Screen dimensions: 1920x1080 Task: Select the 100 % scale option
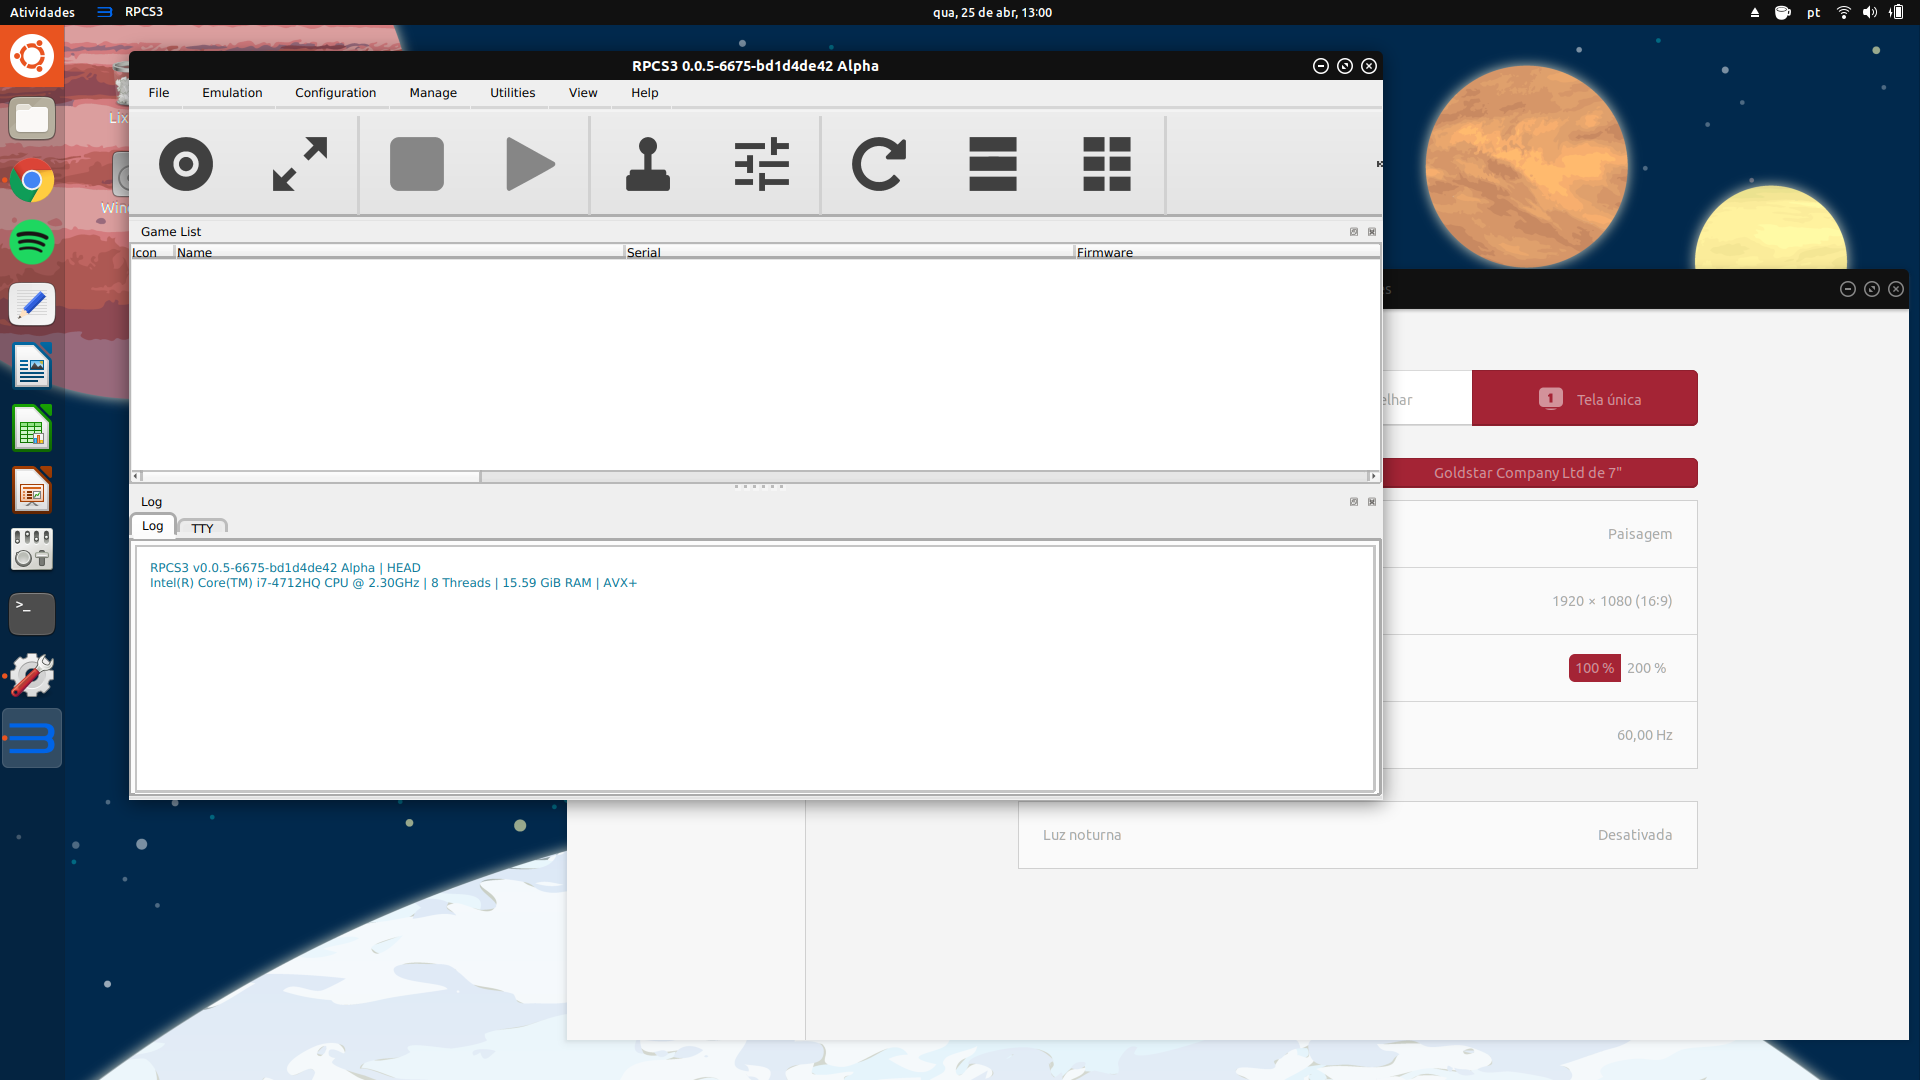tap(1594, 668)
